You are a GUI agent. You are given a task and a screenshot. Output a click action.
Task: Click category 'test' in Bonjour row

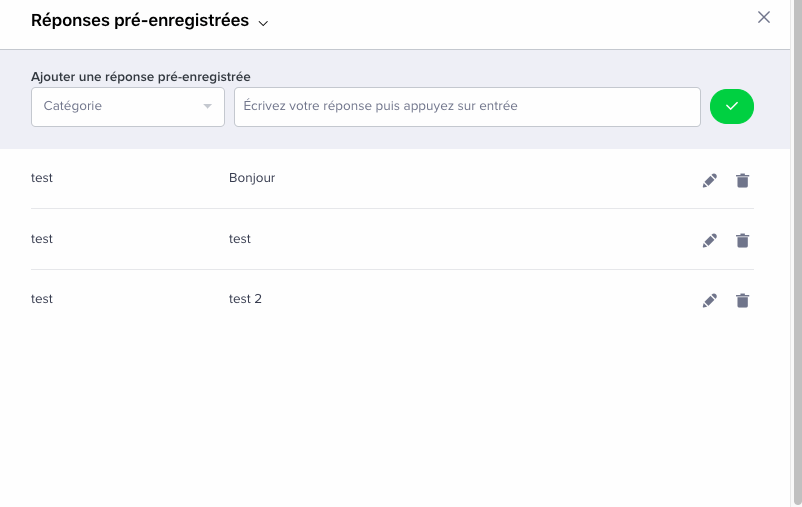click(x=42, y=178)
